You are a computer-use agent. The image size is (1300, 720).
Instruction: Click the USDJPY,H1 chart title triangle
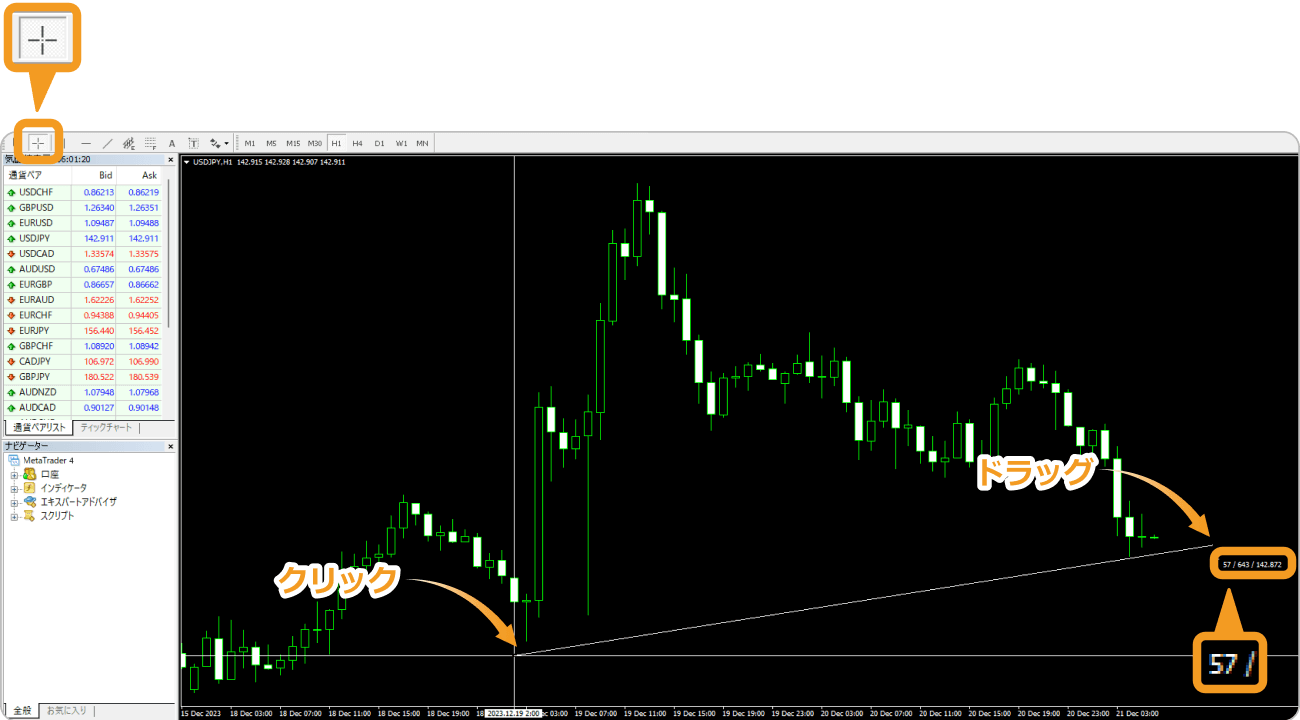[187, 161]
